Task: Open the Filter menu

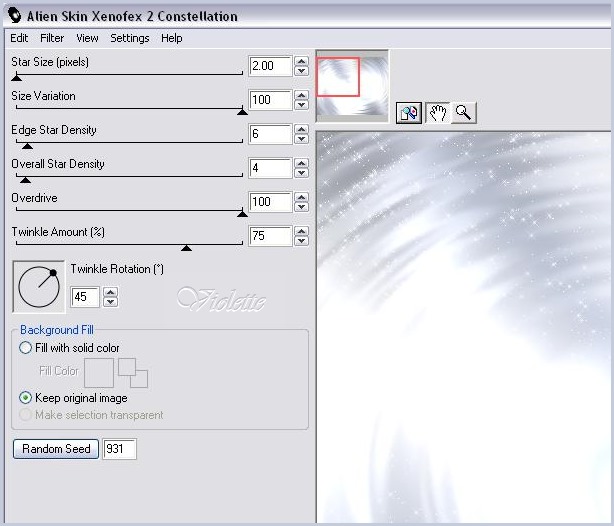Action: point(52,38)
